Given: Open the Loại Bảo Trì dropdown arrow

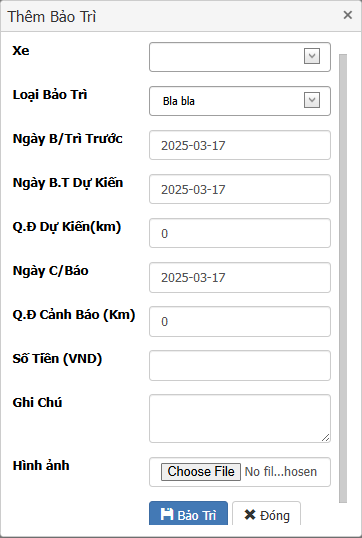Looking at the screenshot, I should click(312, 100).
